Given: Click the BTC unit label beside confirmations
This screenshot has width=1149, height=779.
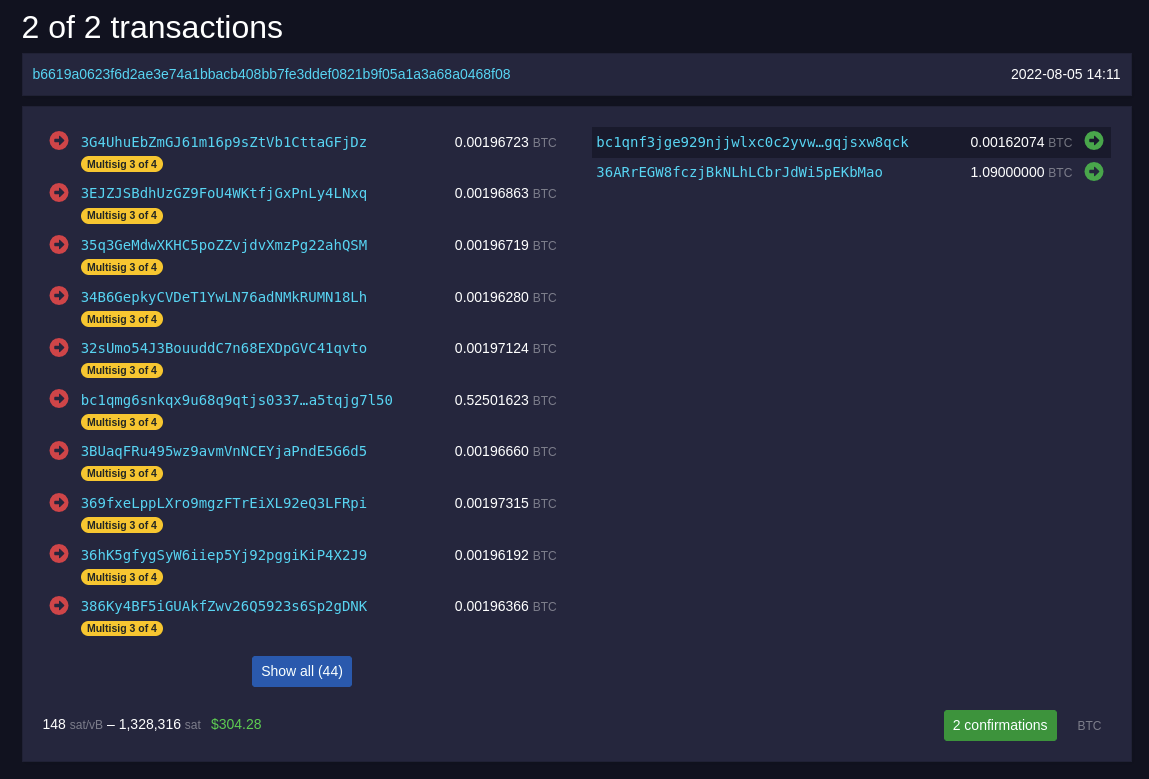Looking at the screenshot, I should pyautogui.click(x=1089, y=726).
